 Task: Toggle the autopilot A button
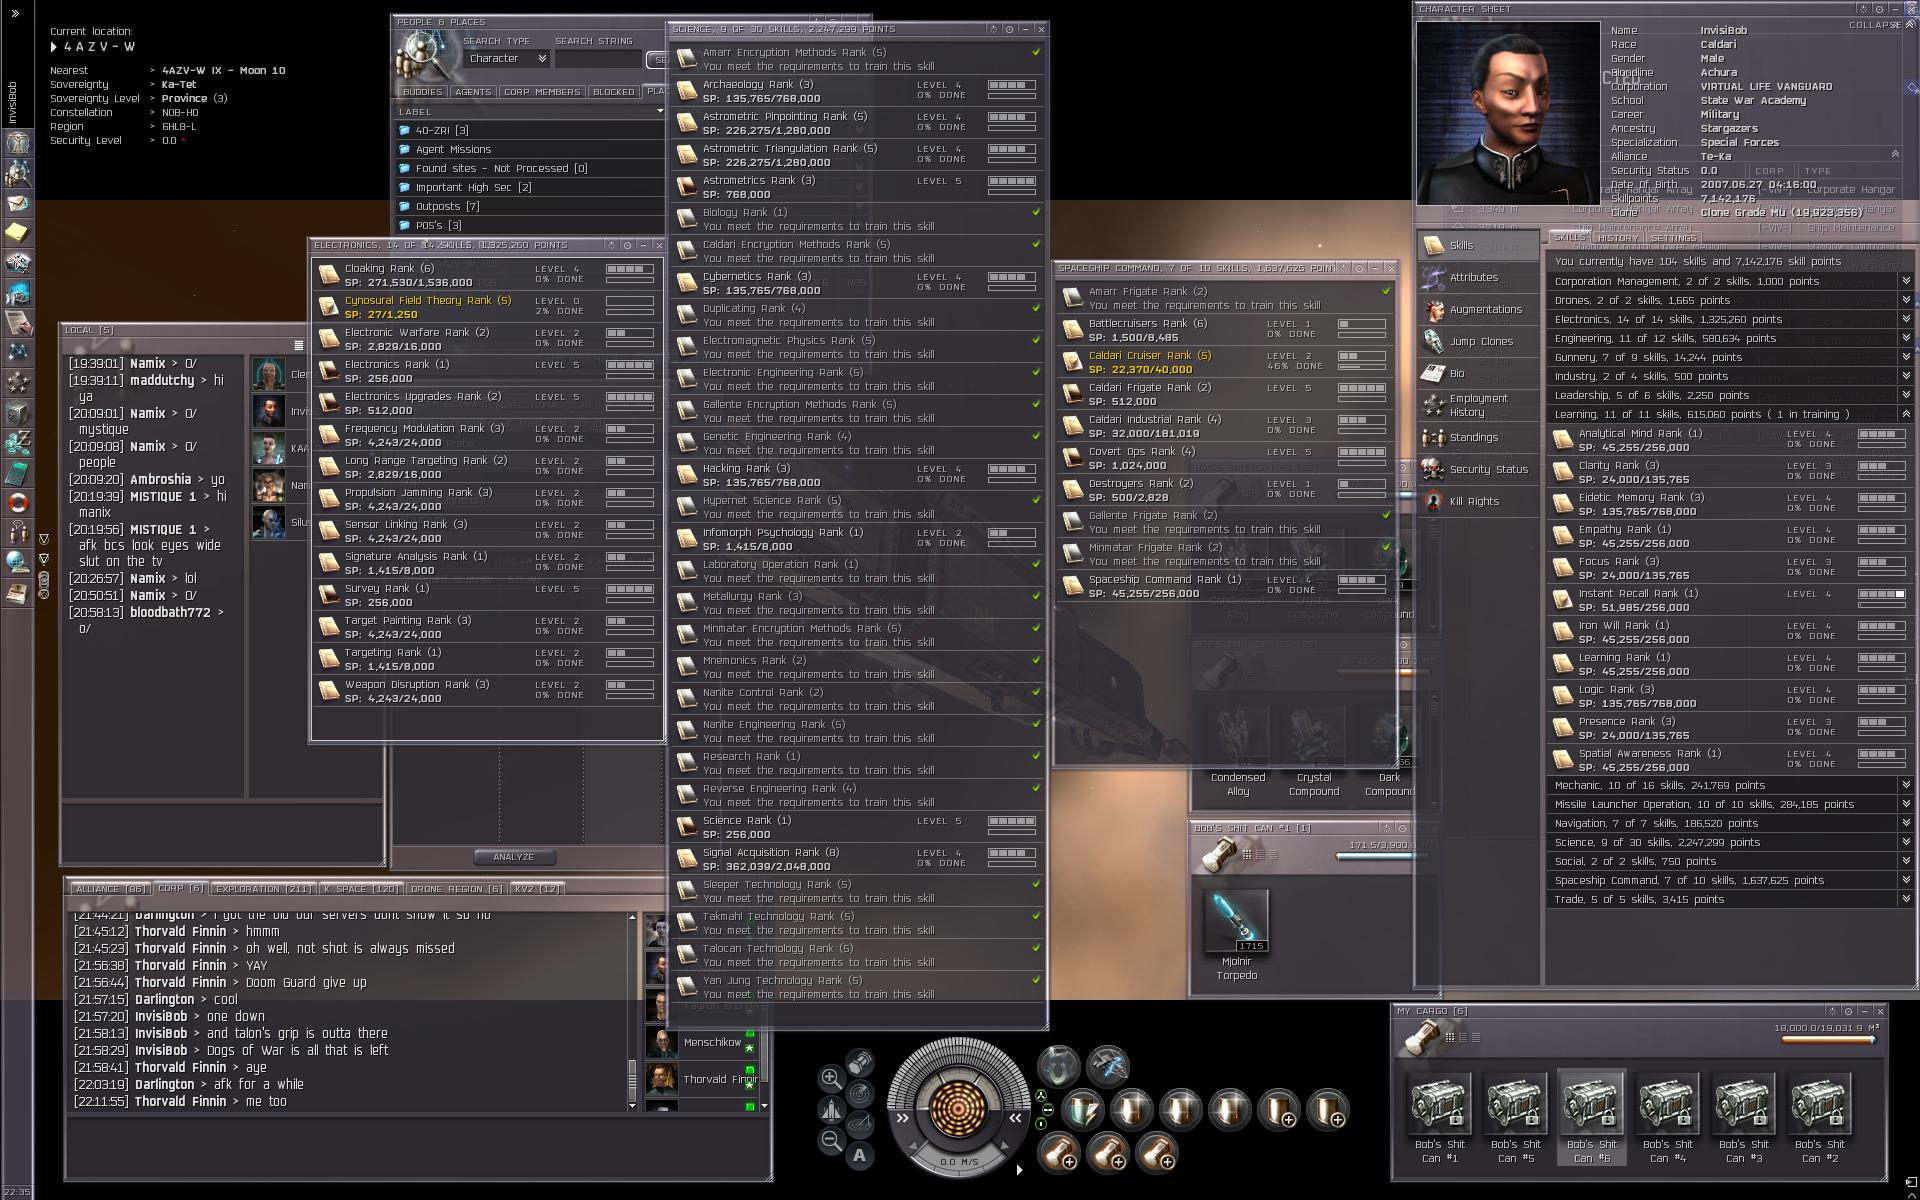click(x=859, y=1156)
